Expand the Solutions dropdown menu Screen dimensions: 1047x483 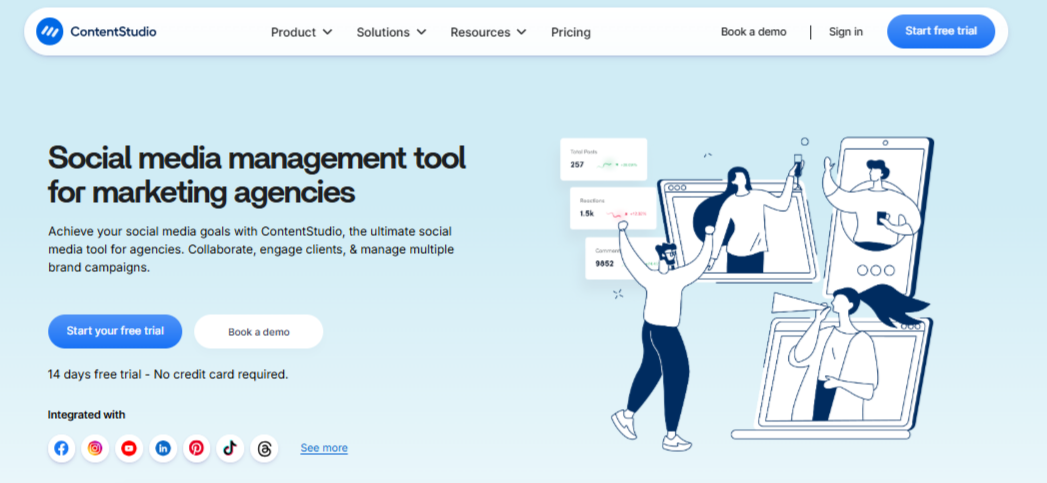click(391, 32)
